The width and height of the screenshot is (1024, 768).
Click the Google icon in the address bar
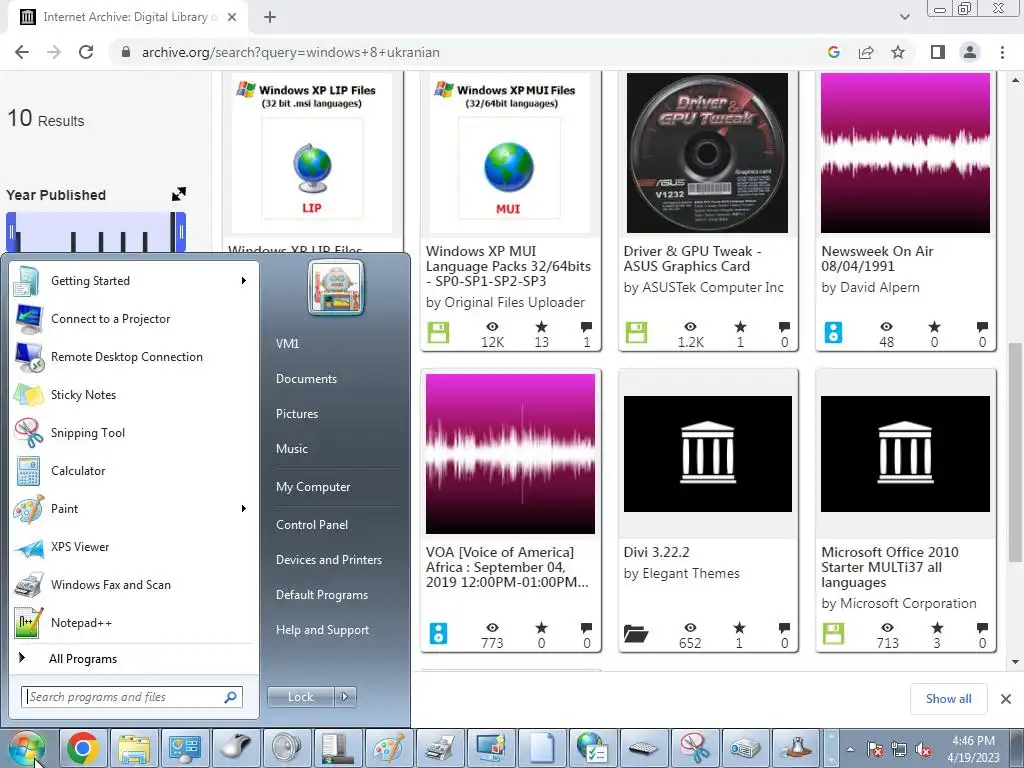[833, 52]
